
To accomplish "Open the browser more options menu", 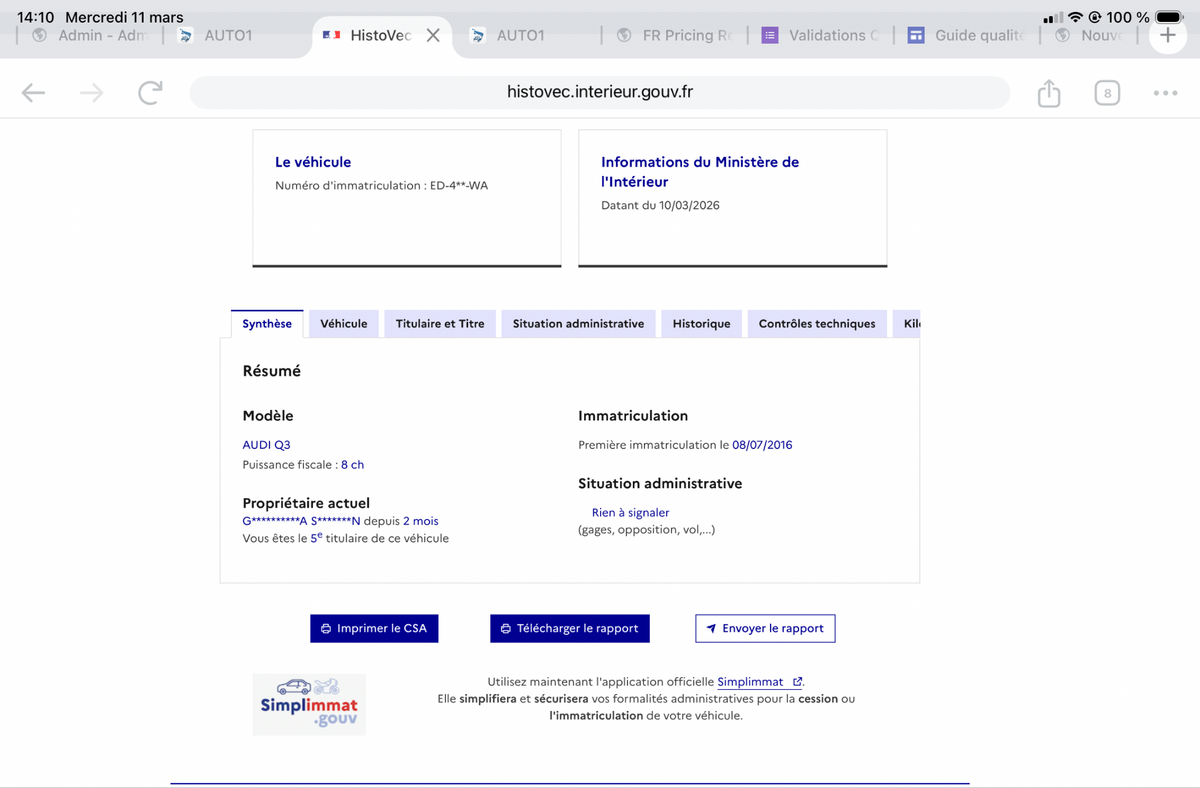I will point(1164,93).
